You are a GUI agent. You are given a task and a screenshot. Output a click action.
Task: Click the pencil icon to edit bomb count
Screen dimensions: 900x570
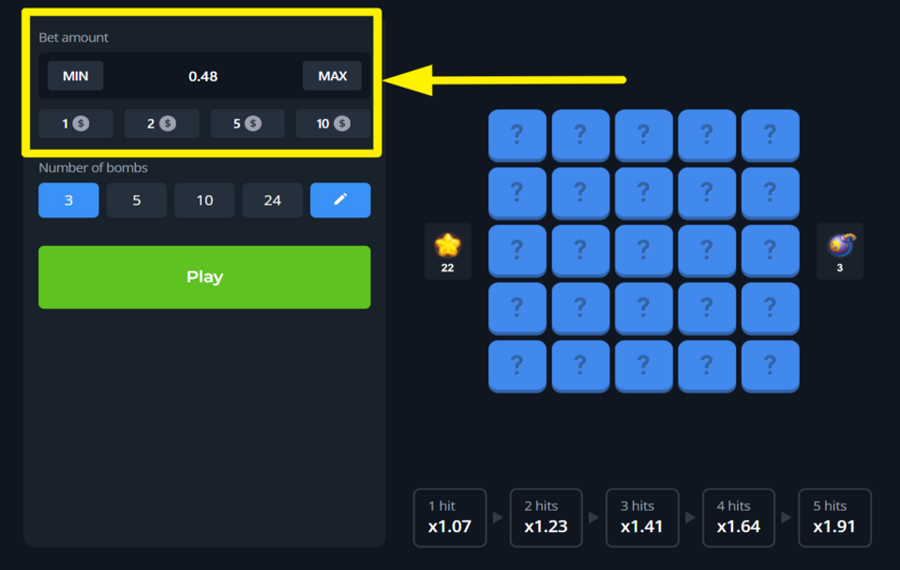[x=340, y=200]
